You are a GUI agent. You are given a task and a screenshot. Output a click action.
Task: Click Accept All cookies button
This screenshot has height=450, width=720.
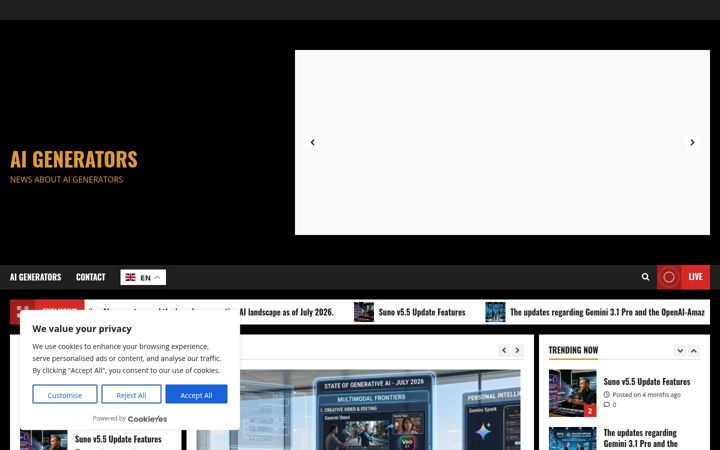pyautogui.click(x=197, y=394)
